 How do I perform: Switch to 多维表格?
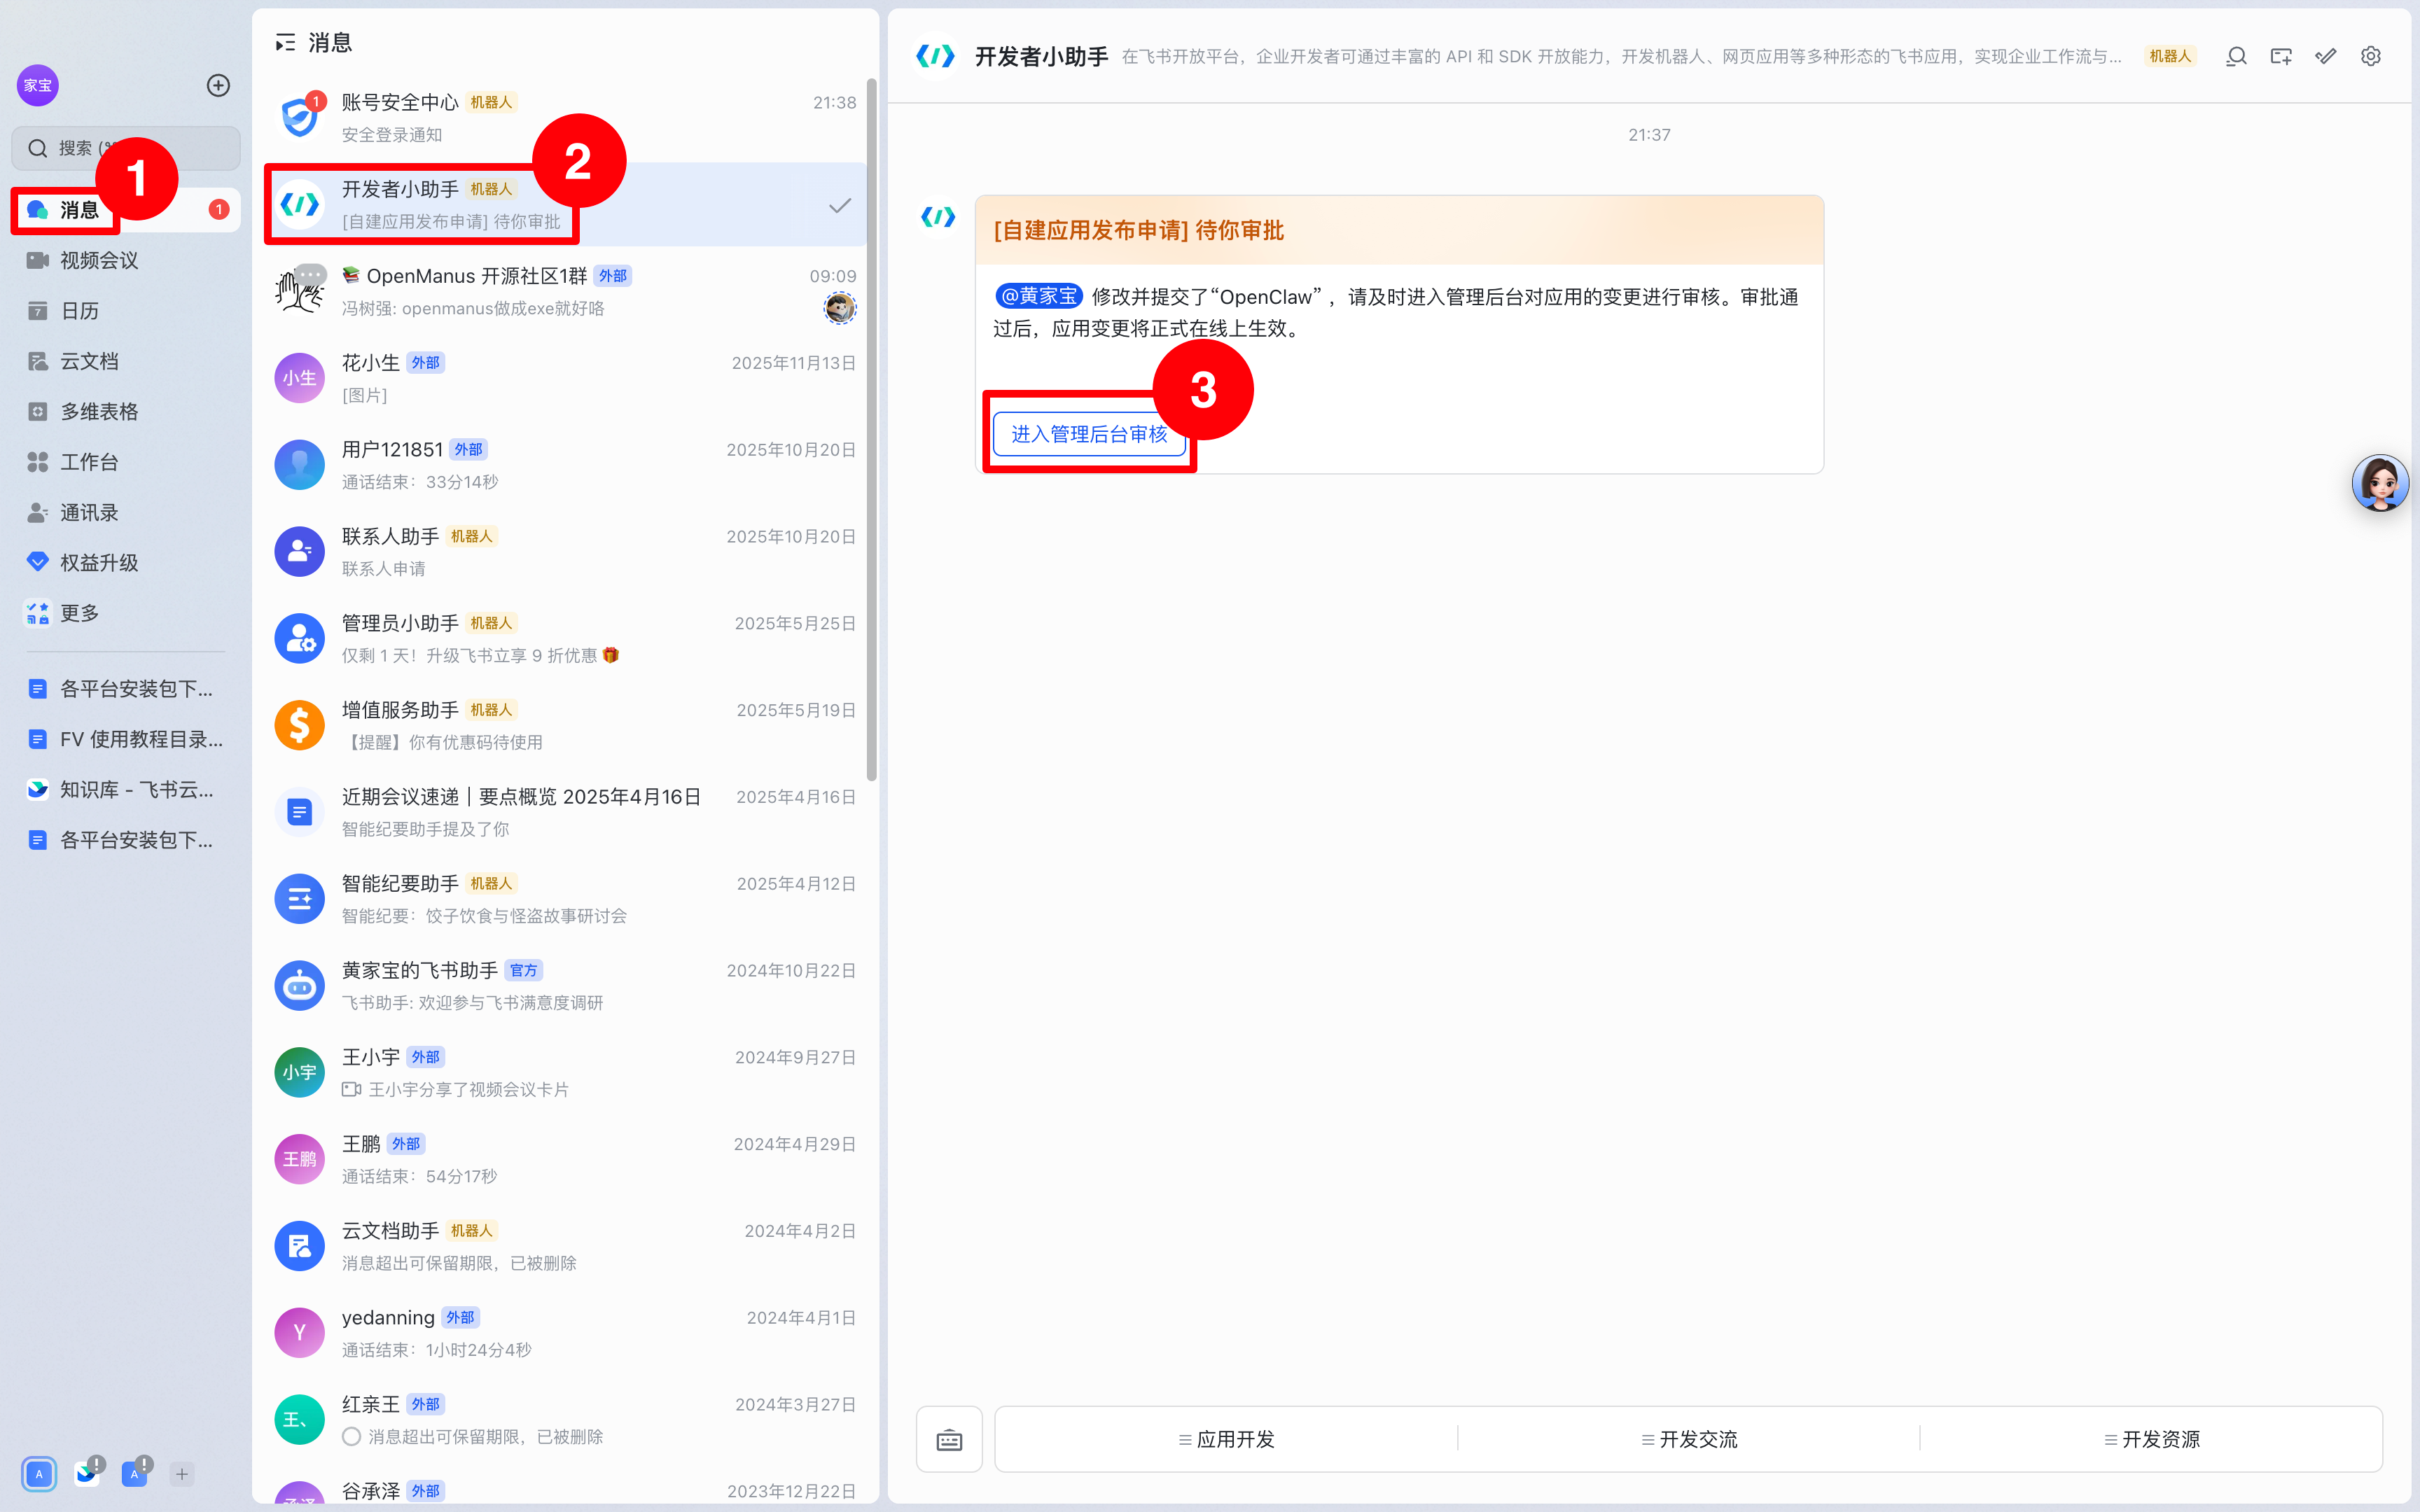coord(126,411)
